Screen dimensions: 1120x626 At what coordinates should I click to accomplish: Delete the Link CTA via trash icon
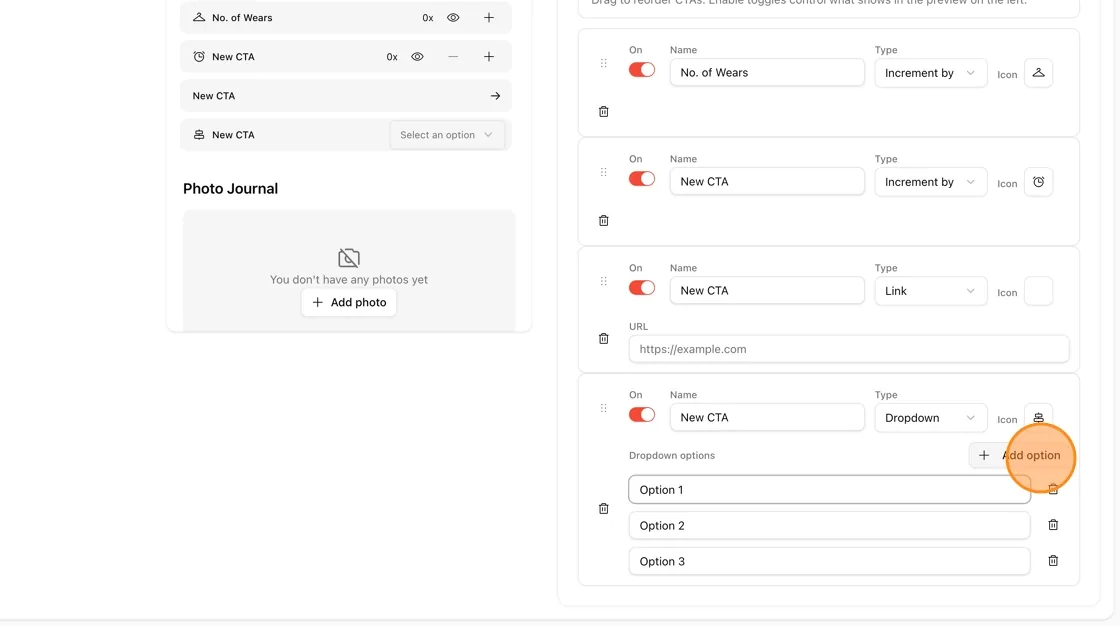point(604,339)
